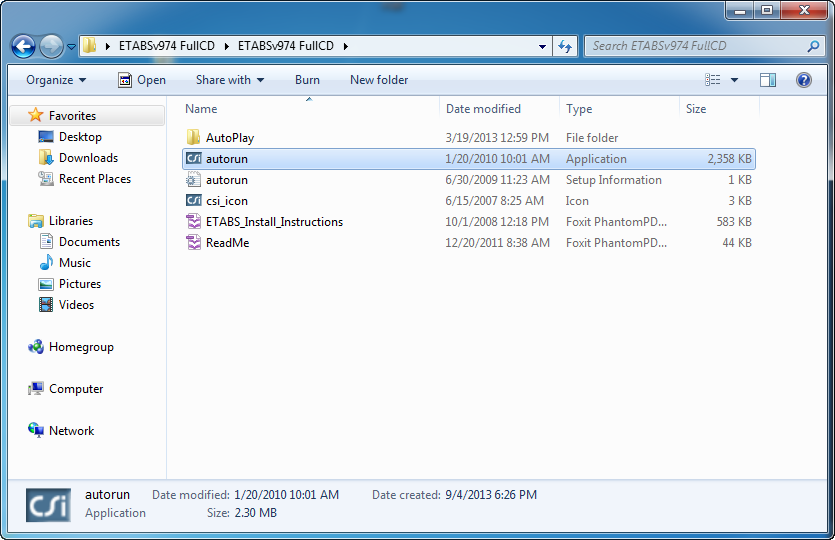Click the Music note icon
835x540 pixels.
coord(46,262)
